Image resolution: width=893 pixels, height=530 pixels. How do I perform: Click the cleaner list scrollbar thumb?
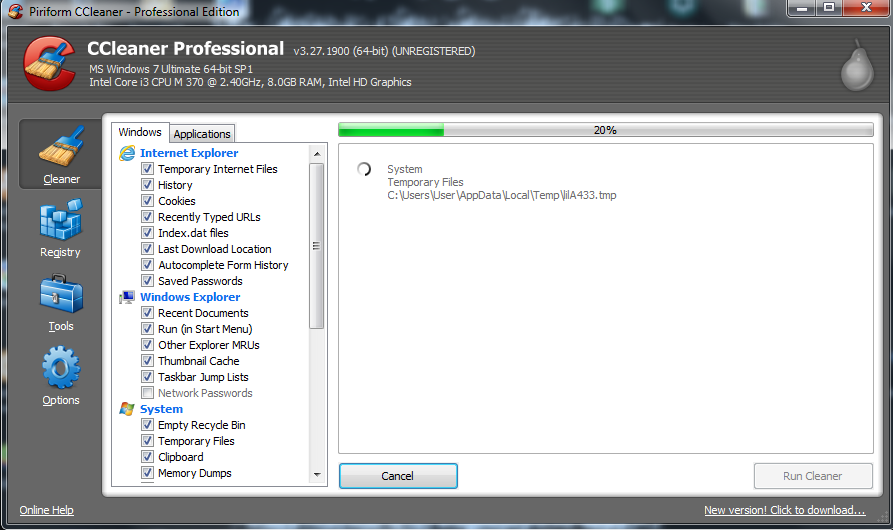pyautogui.click(x=317, y=246)
